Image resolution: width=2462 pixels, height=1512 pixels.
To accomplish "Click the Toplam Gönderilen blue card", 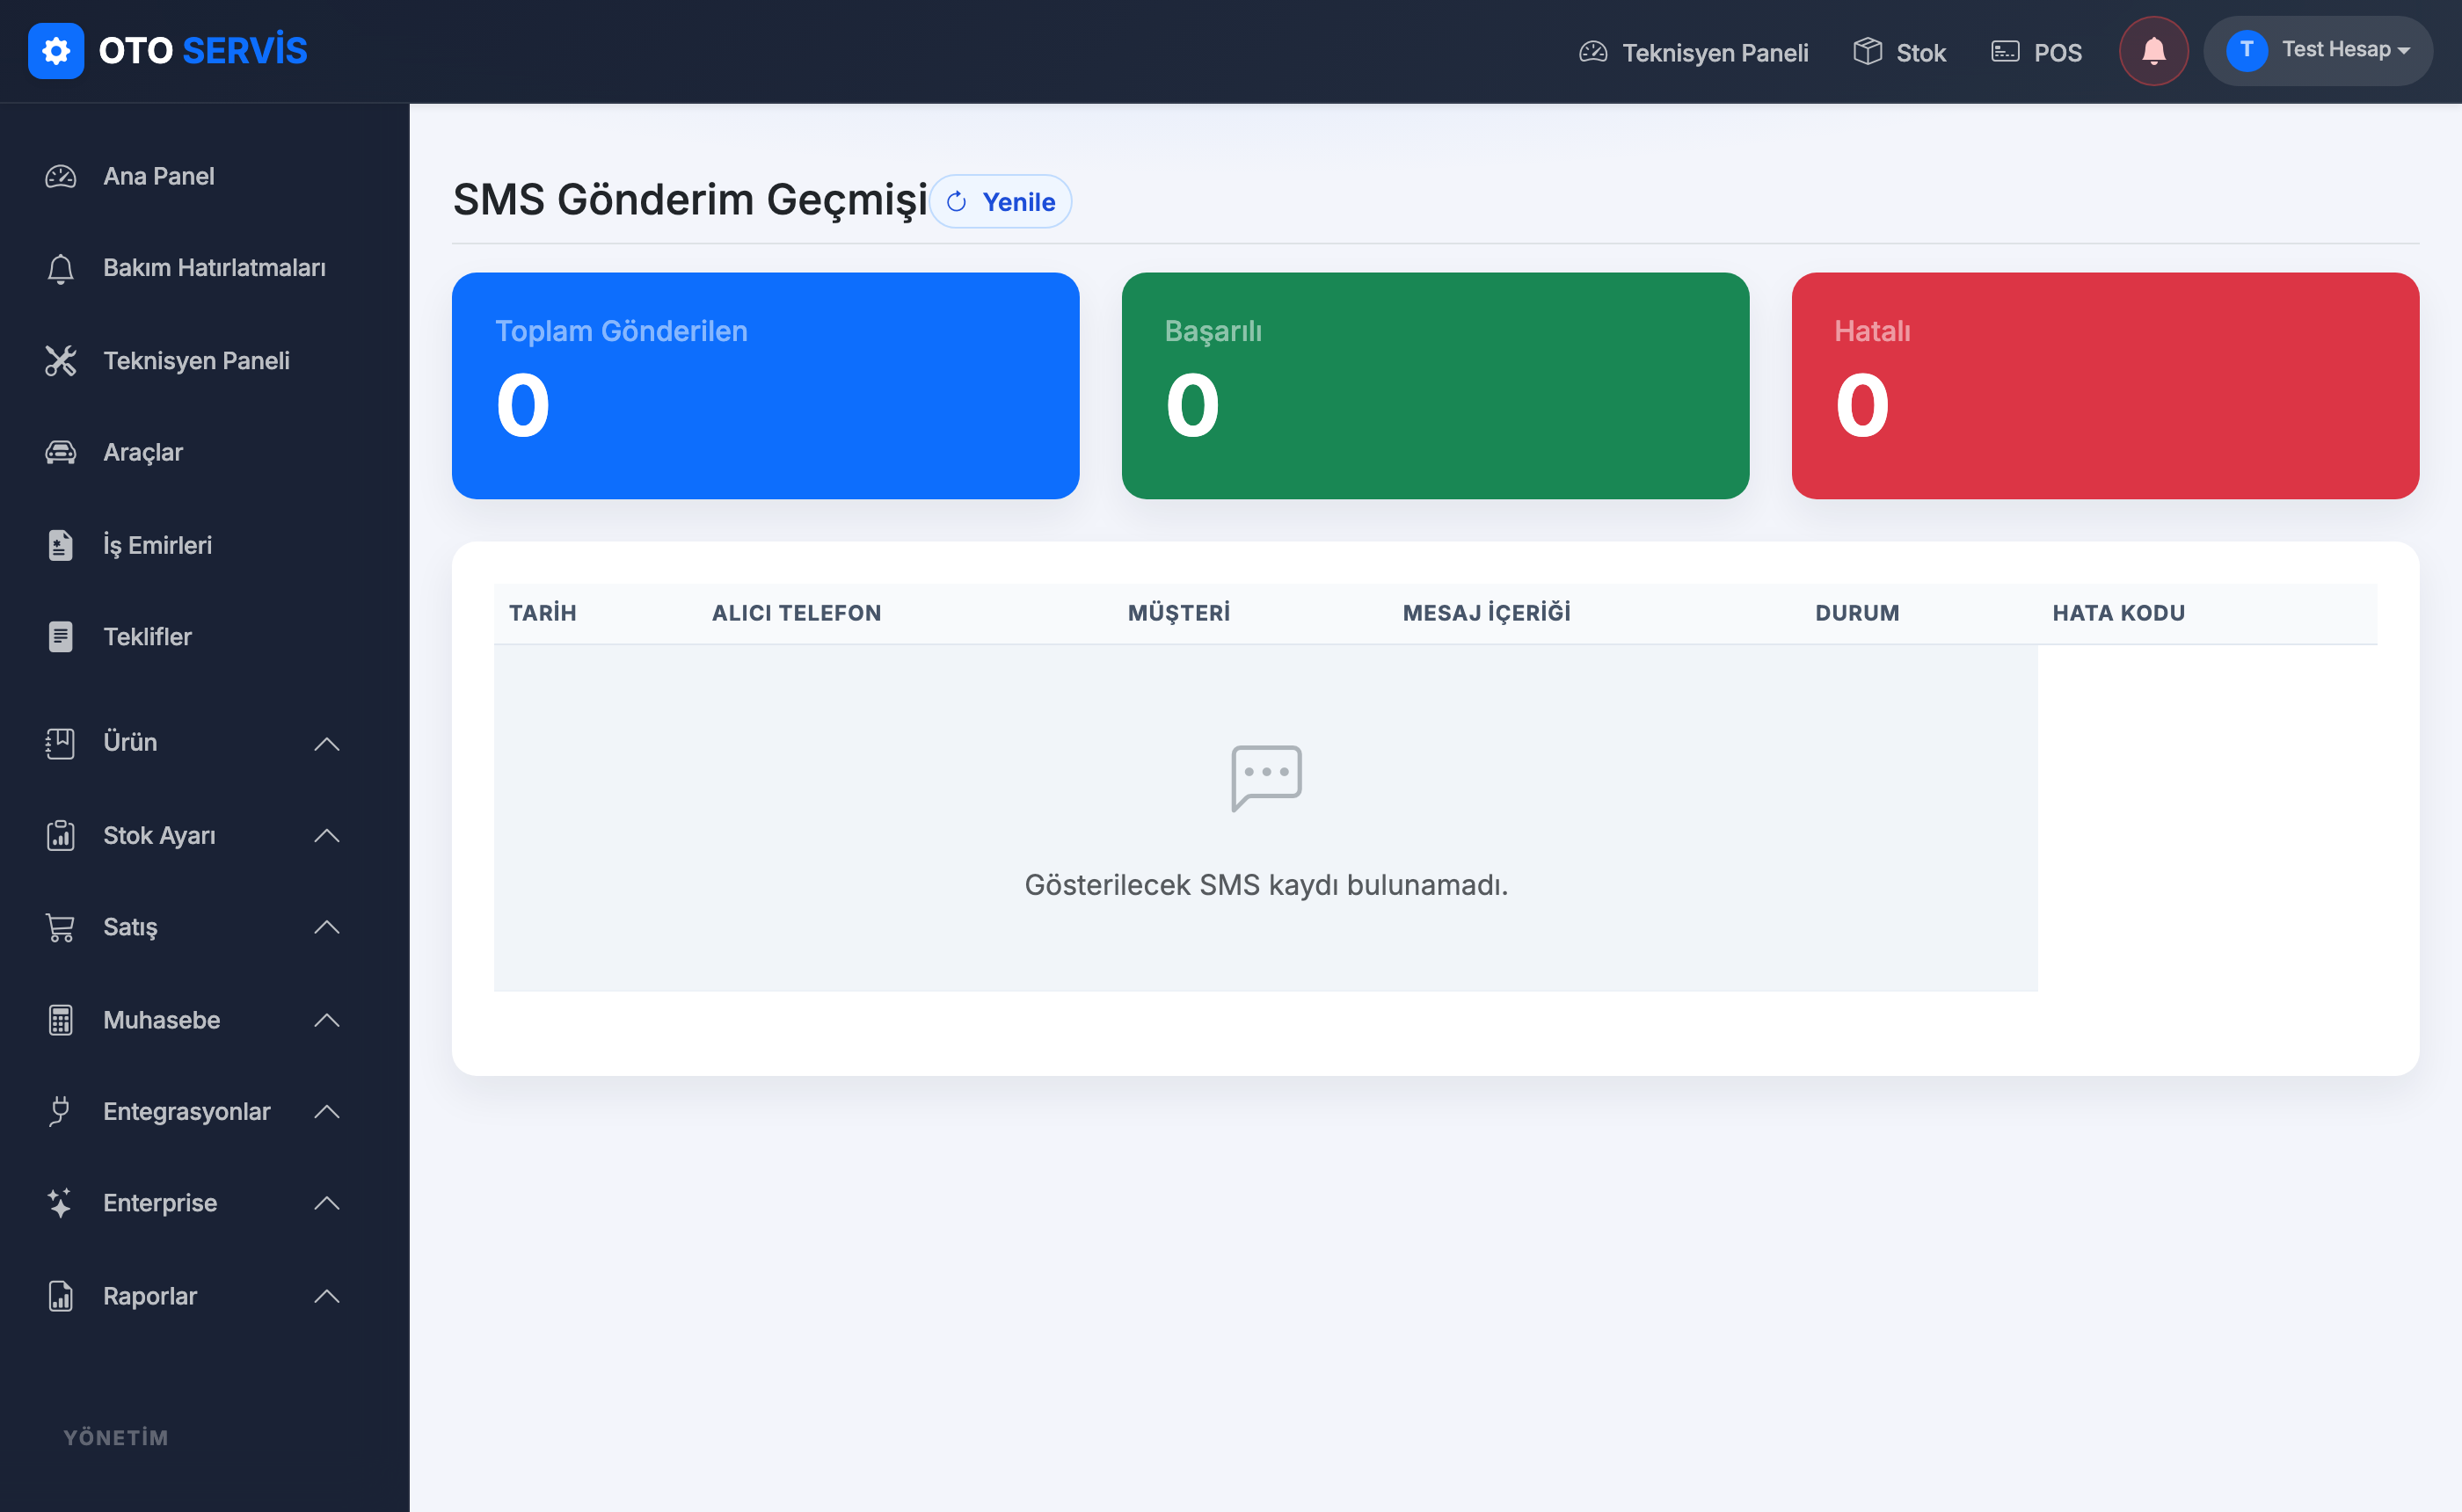I will pos(765,386).
